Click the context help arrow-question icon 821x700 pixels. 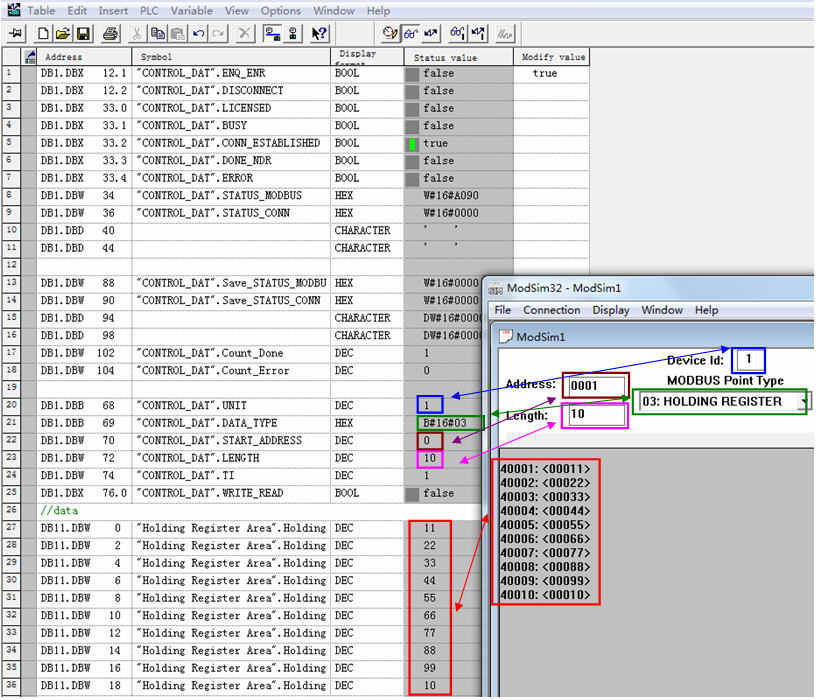click(x=318, y=34)
